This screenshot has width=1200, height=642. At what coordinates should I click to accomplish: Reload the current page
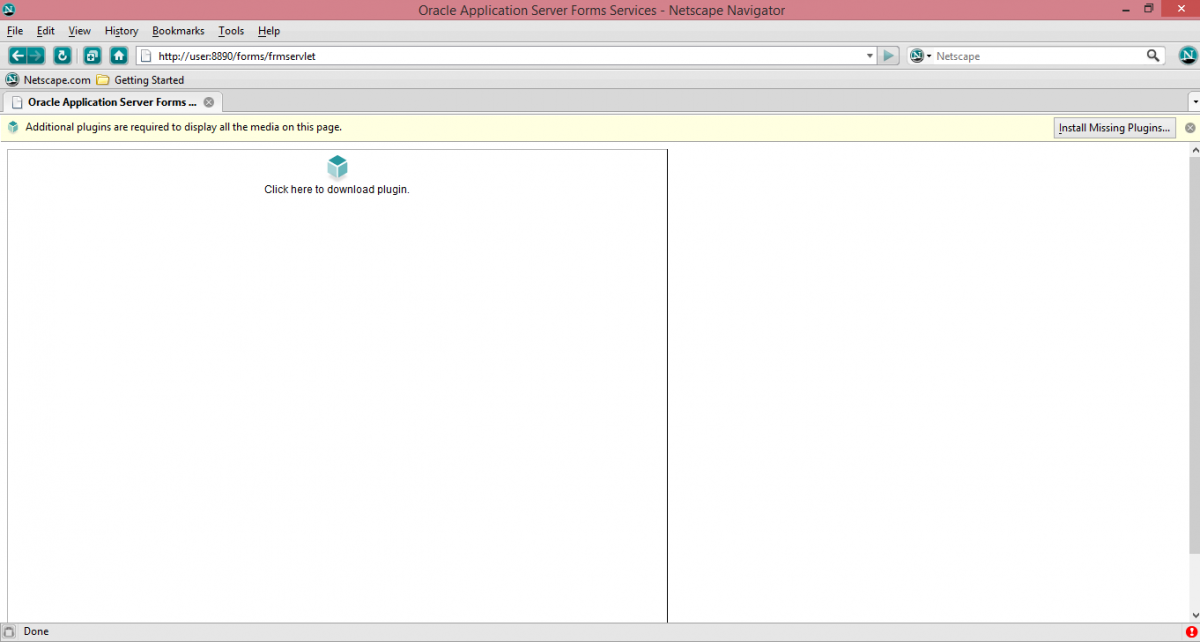pos(62,56)
